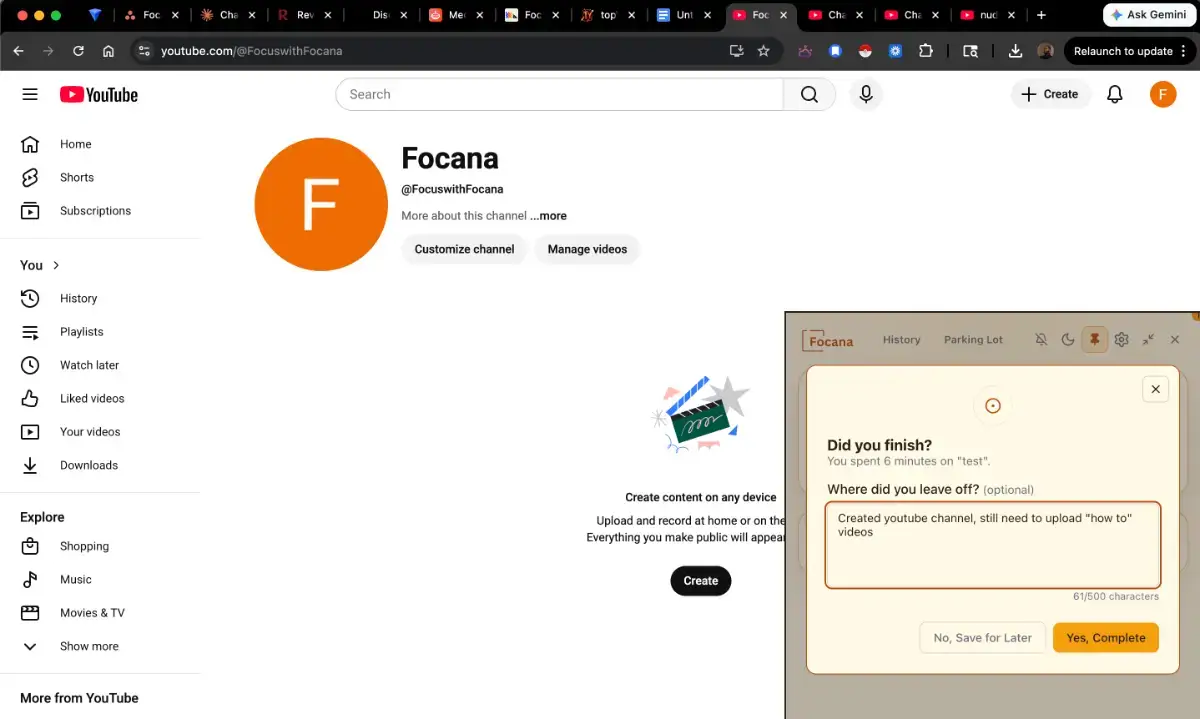Screen dimensions: 1200x719
Task: Toggle Focana notifications mute bell
Action: point(1041,339)
